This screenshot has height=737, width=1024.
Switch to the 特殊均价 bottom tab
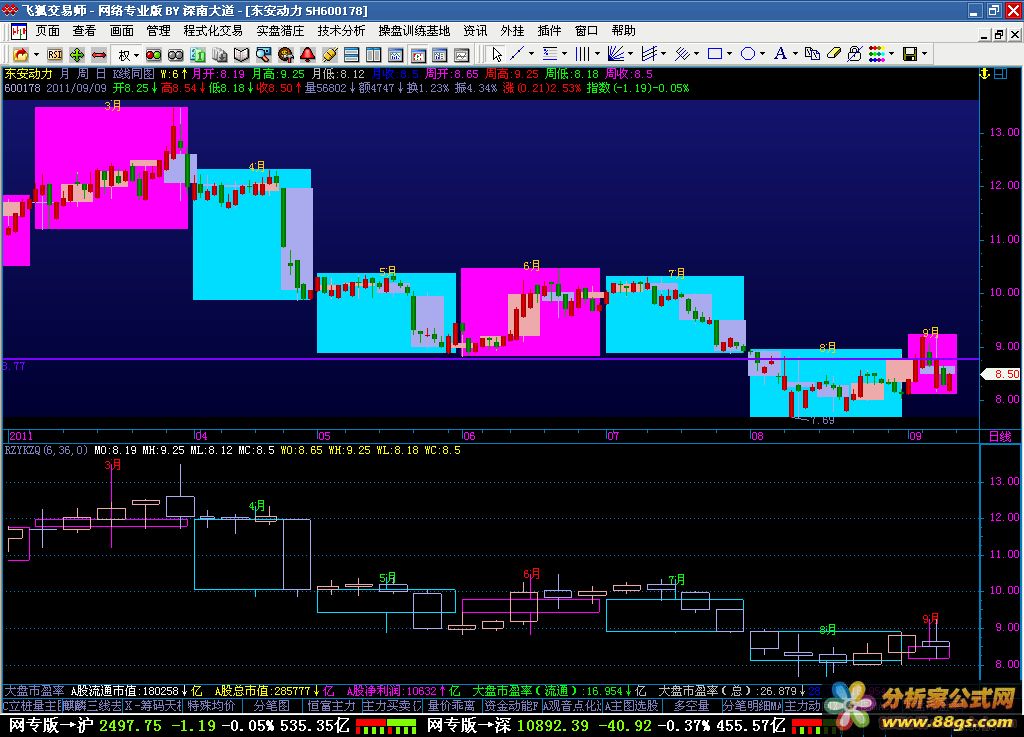(x=211, y=706)
